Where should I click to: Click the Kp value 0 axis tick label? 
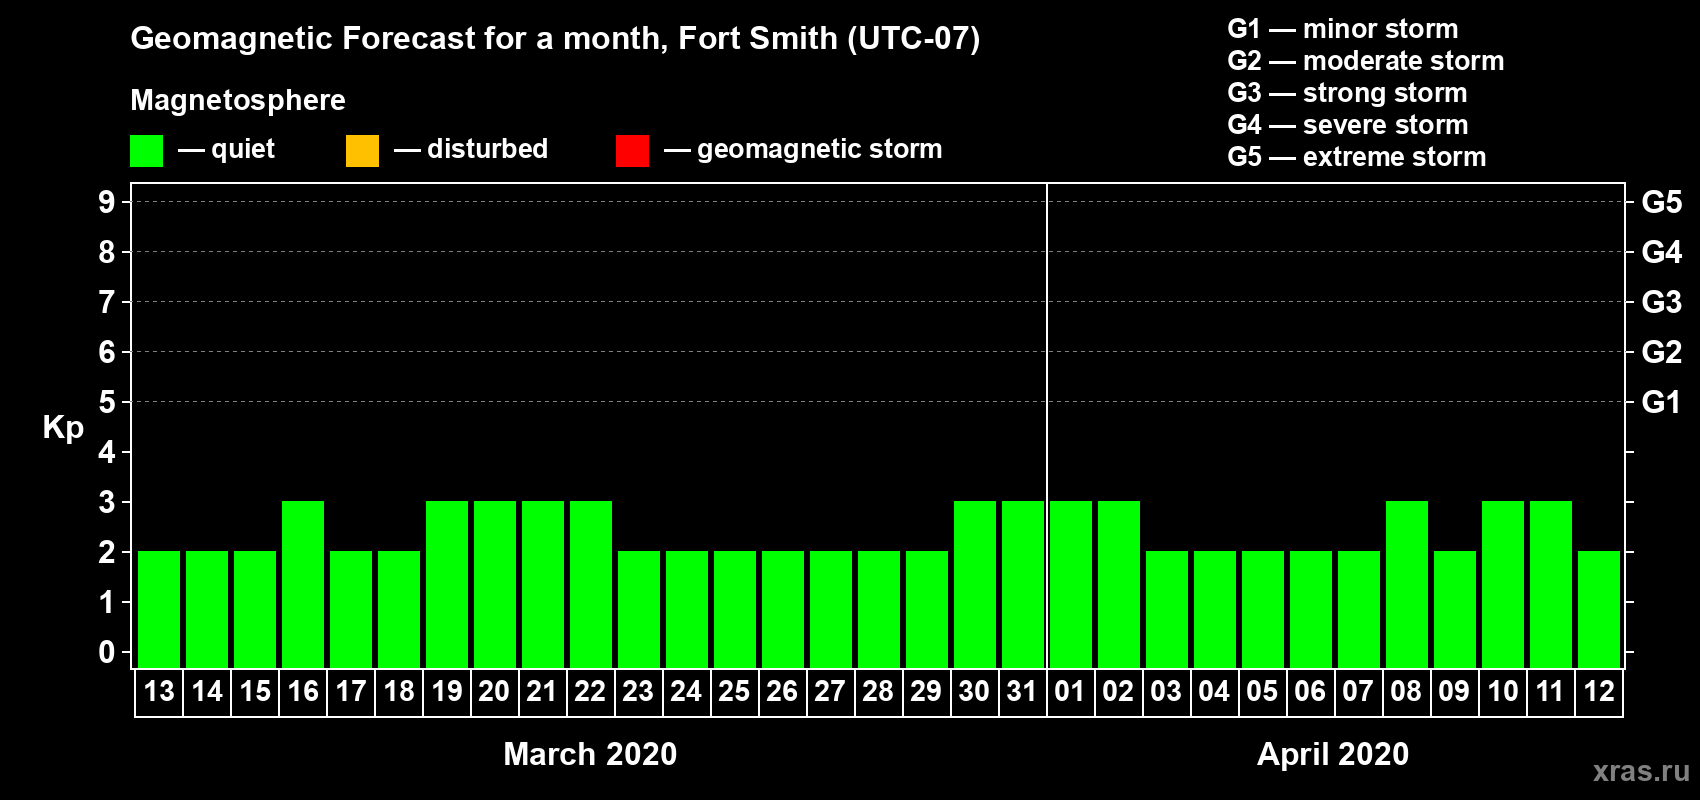(107, 652)
